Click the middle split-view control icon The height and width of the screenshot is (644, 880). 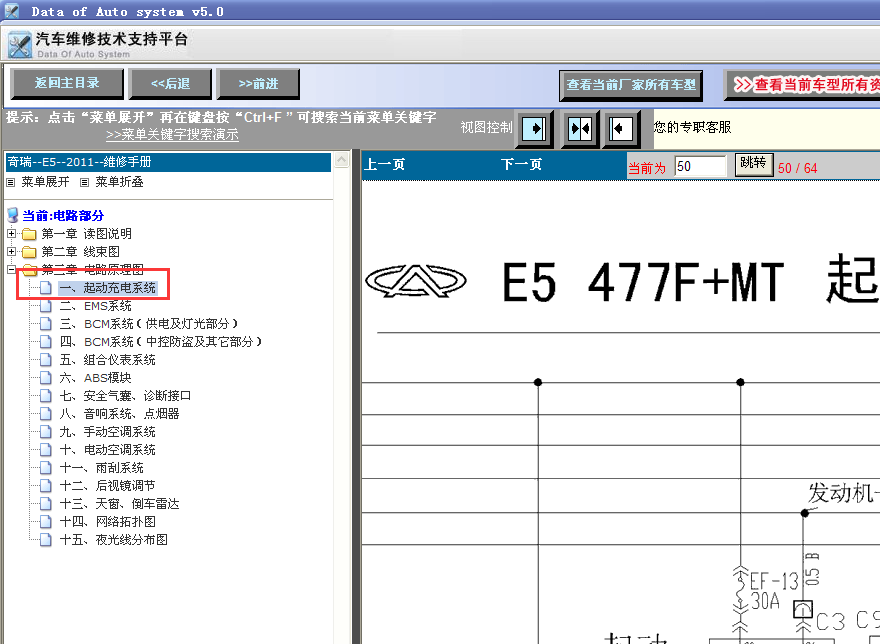579,129
